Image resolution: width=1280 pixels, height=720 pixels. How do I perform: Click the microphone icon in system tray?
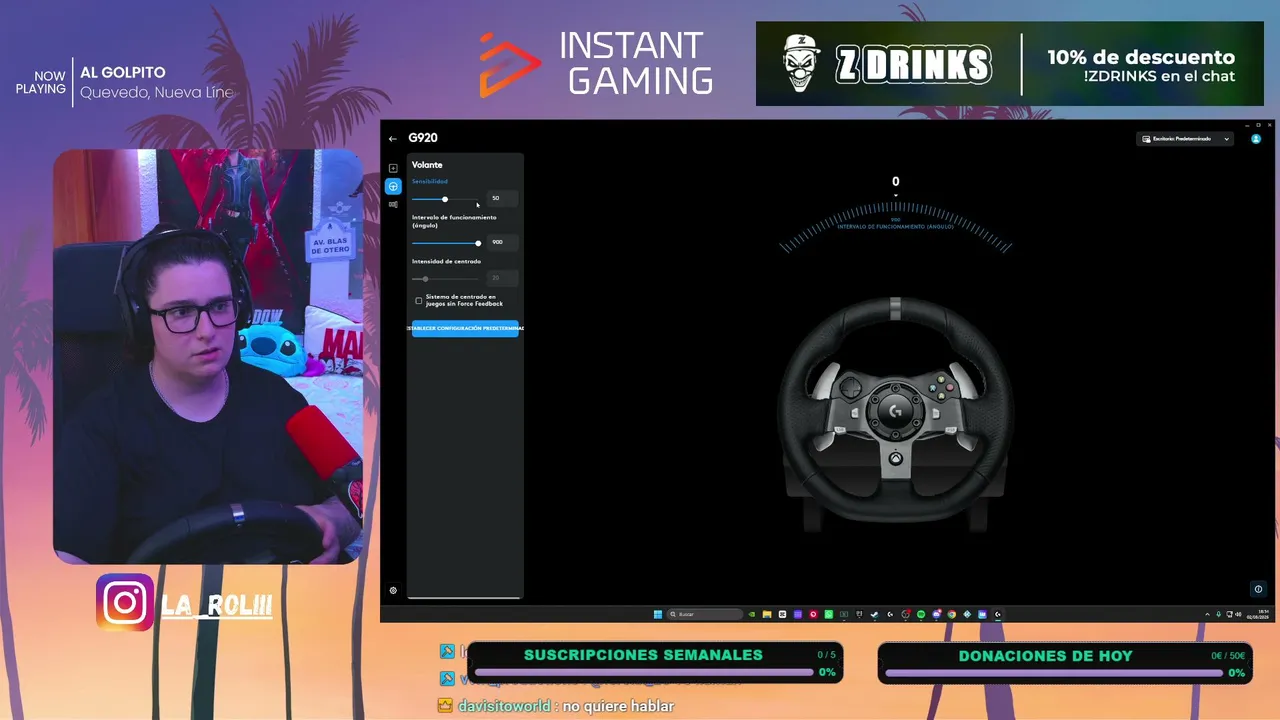[x=1218, y=614]
